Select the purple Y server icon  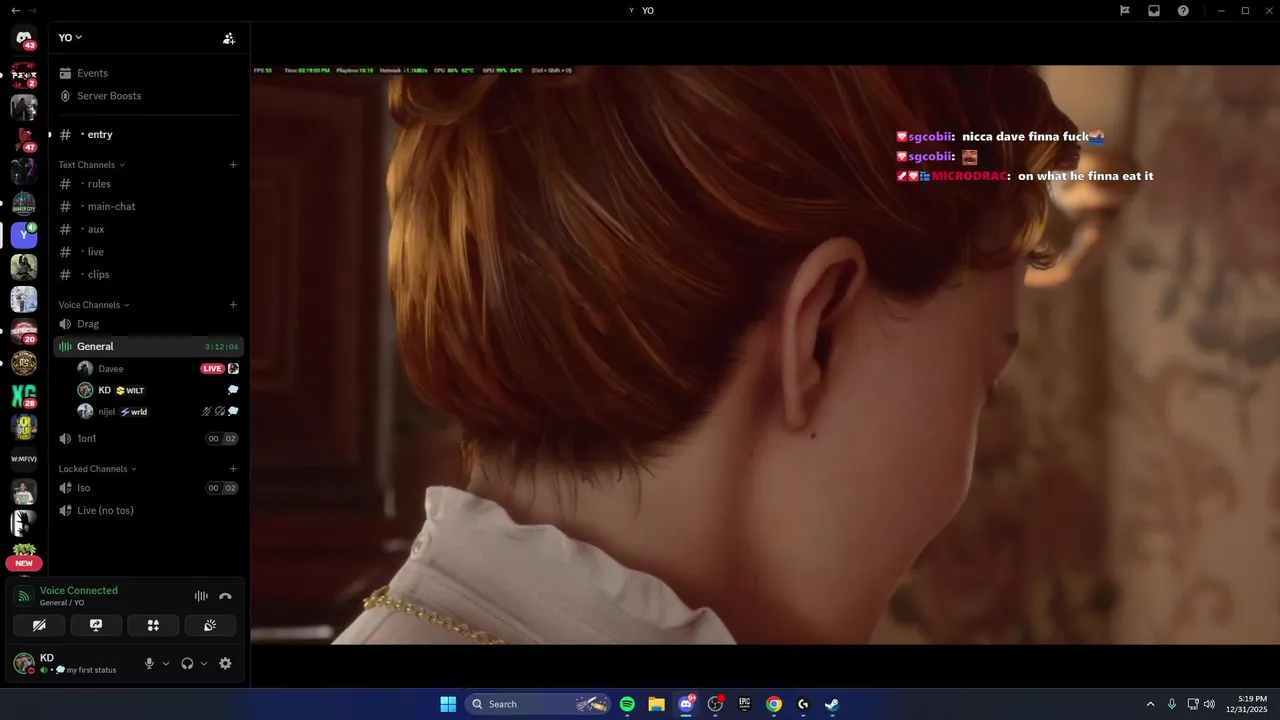24,235
